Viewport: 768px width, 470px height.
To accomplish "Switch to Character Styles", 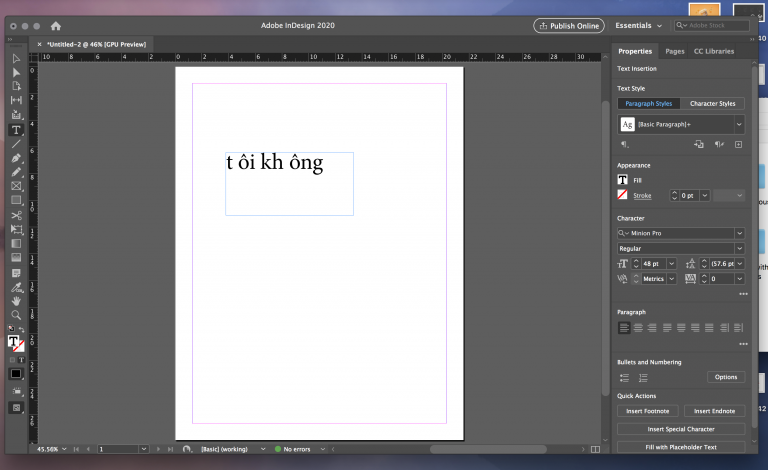I will pyautogui.click(x=713, y=103).
